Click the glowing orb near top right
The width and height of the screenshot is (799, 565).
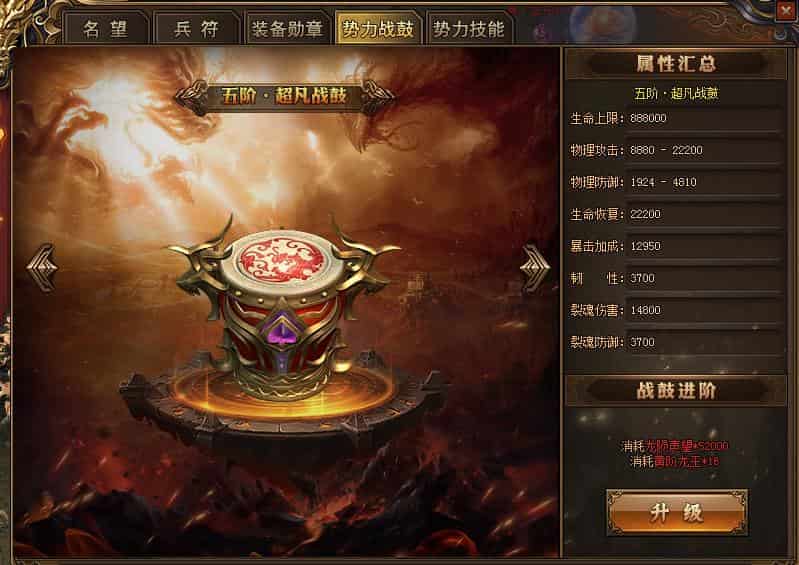pyautogui.click(x=602, y=23)
